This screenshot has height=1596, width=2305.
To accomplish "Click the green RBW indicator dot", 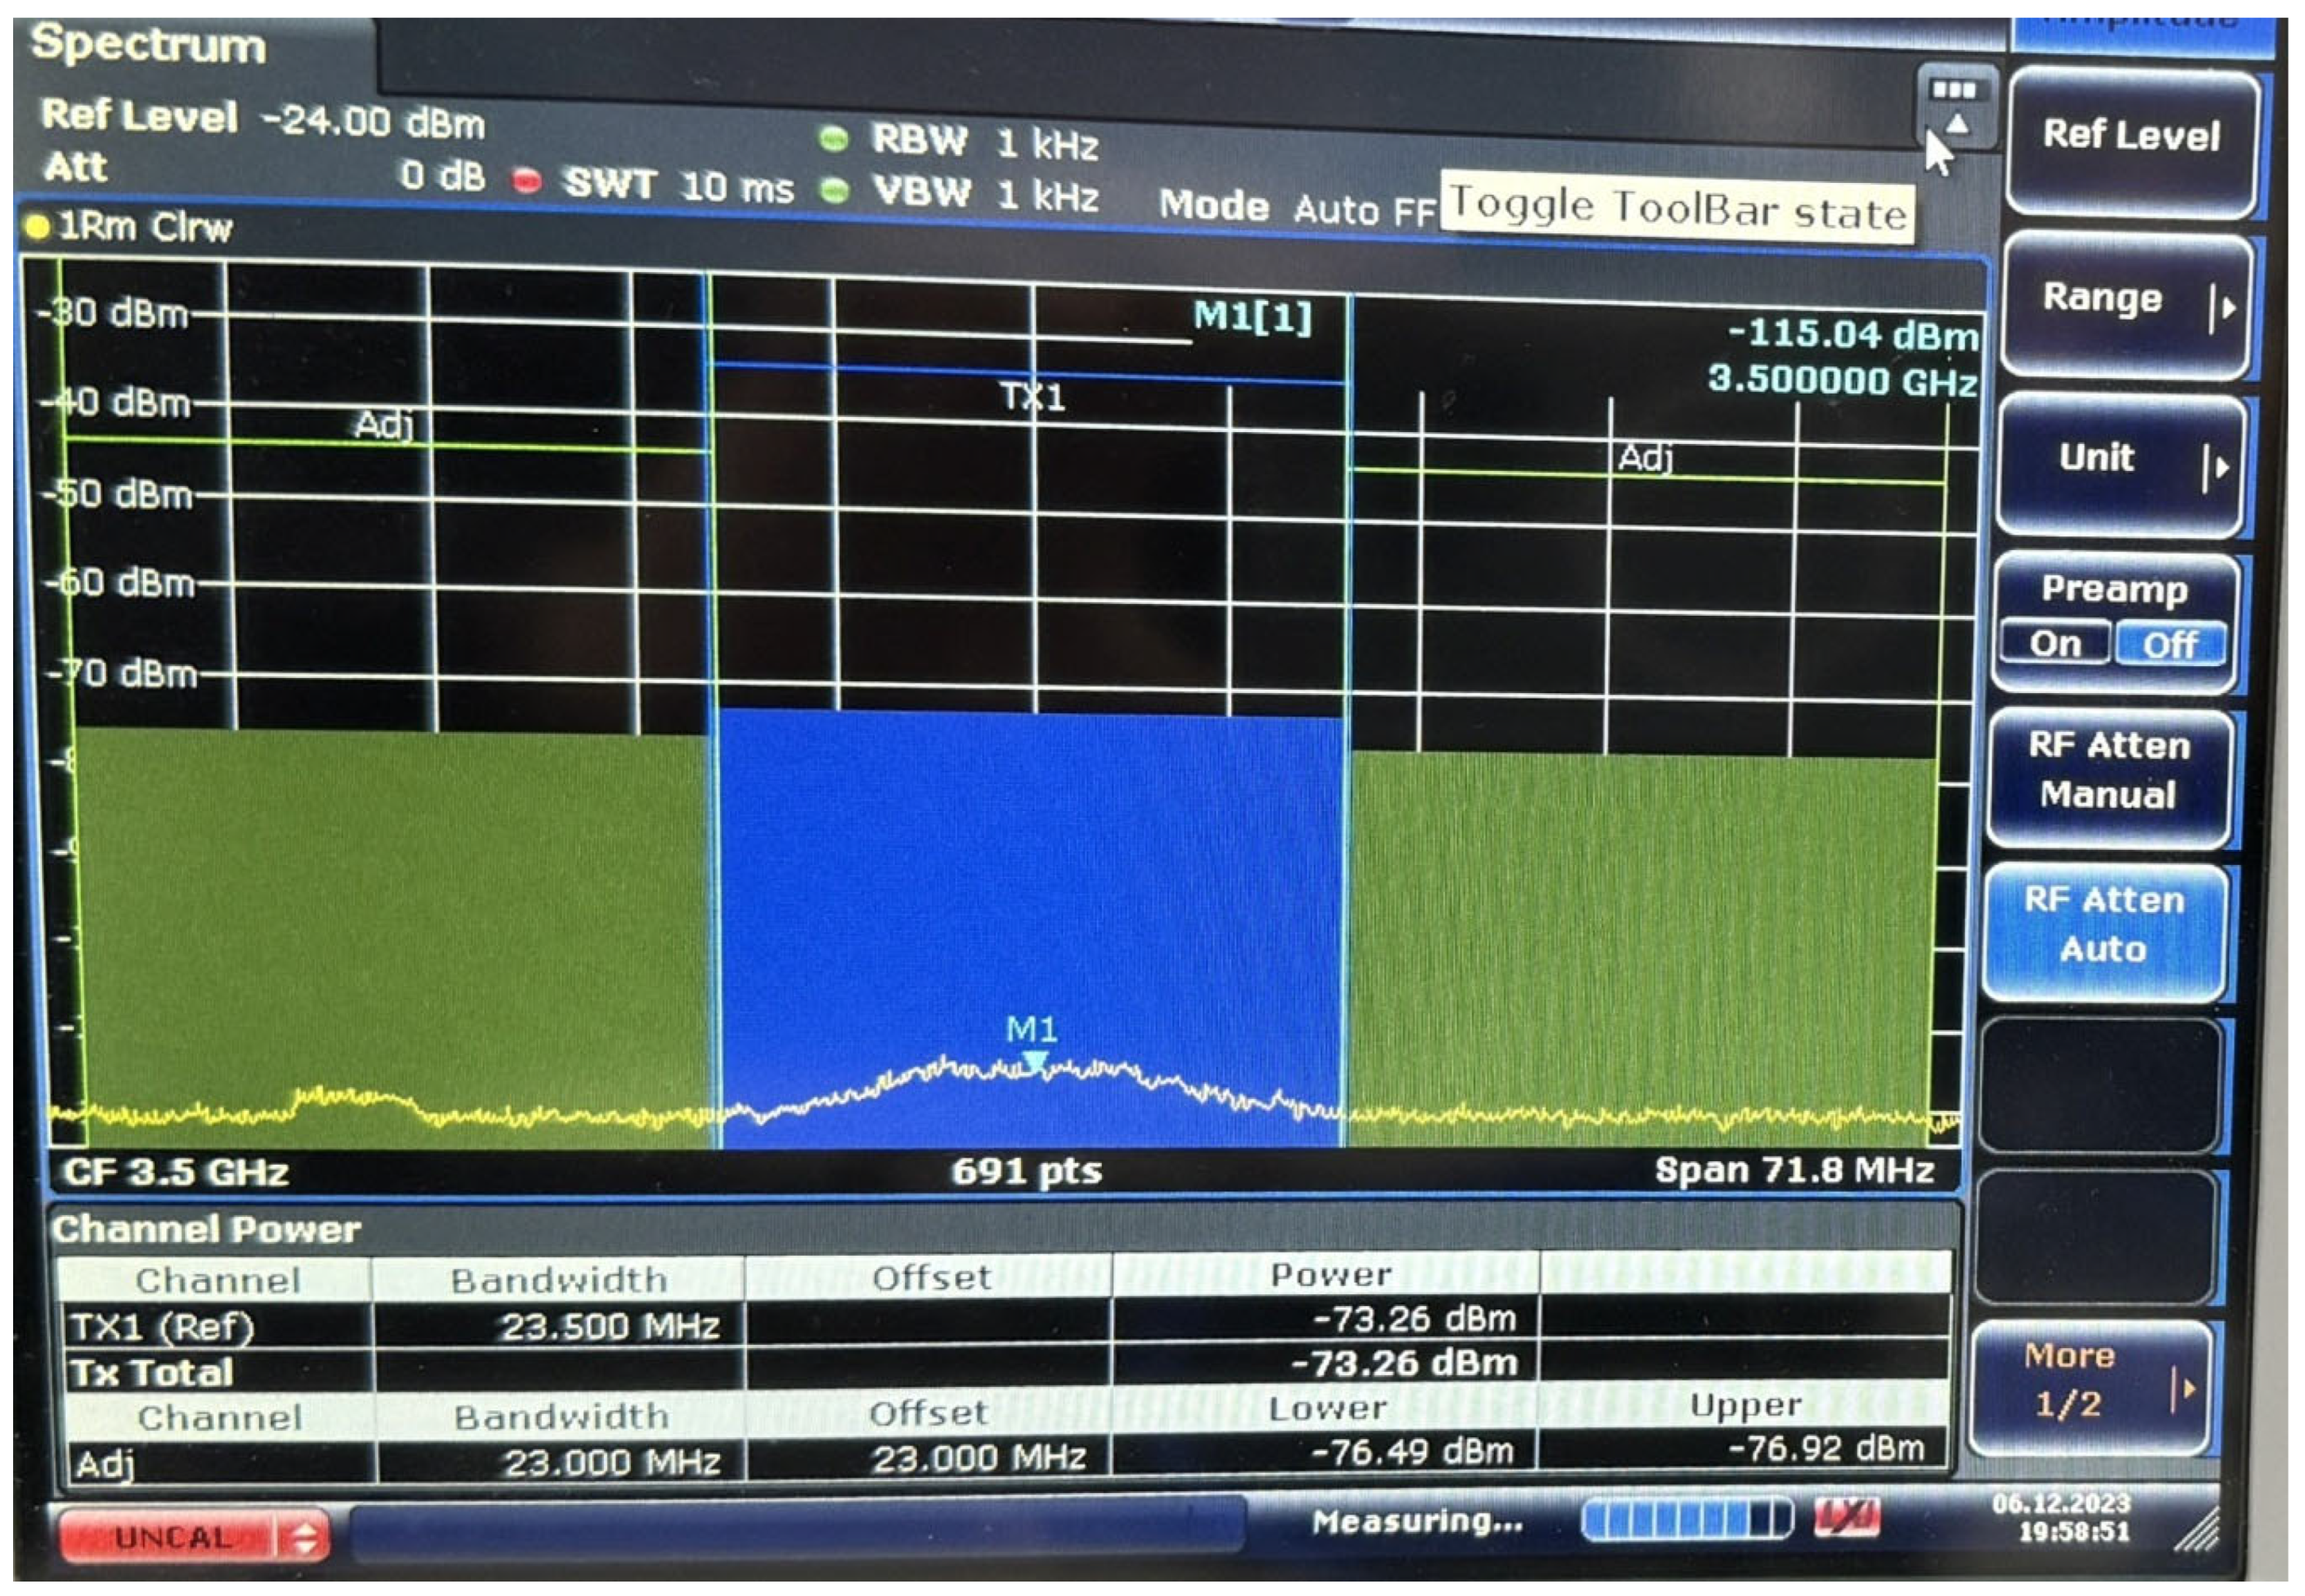I will click(833, 139).
